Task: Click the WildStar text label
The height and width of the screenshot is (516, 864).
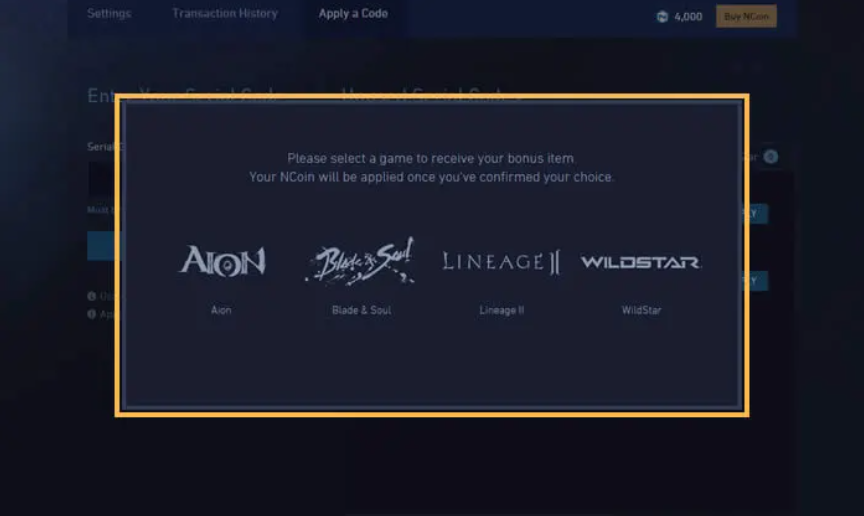Action: pos(641,310)
